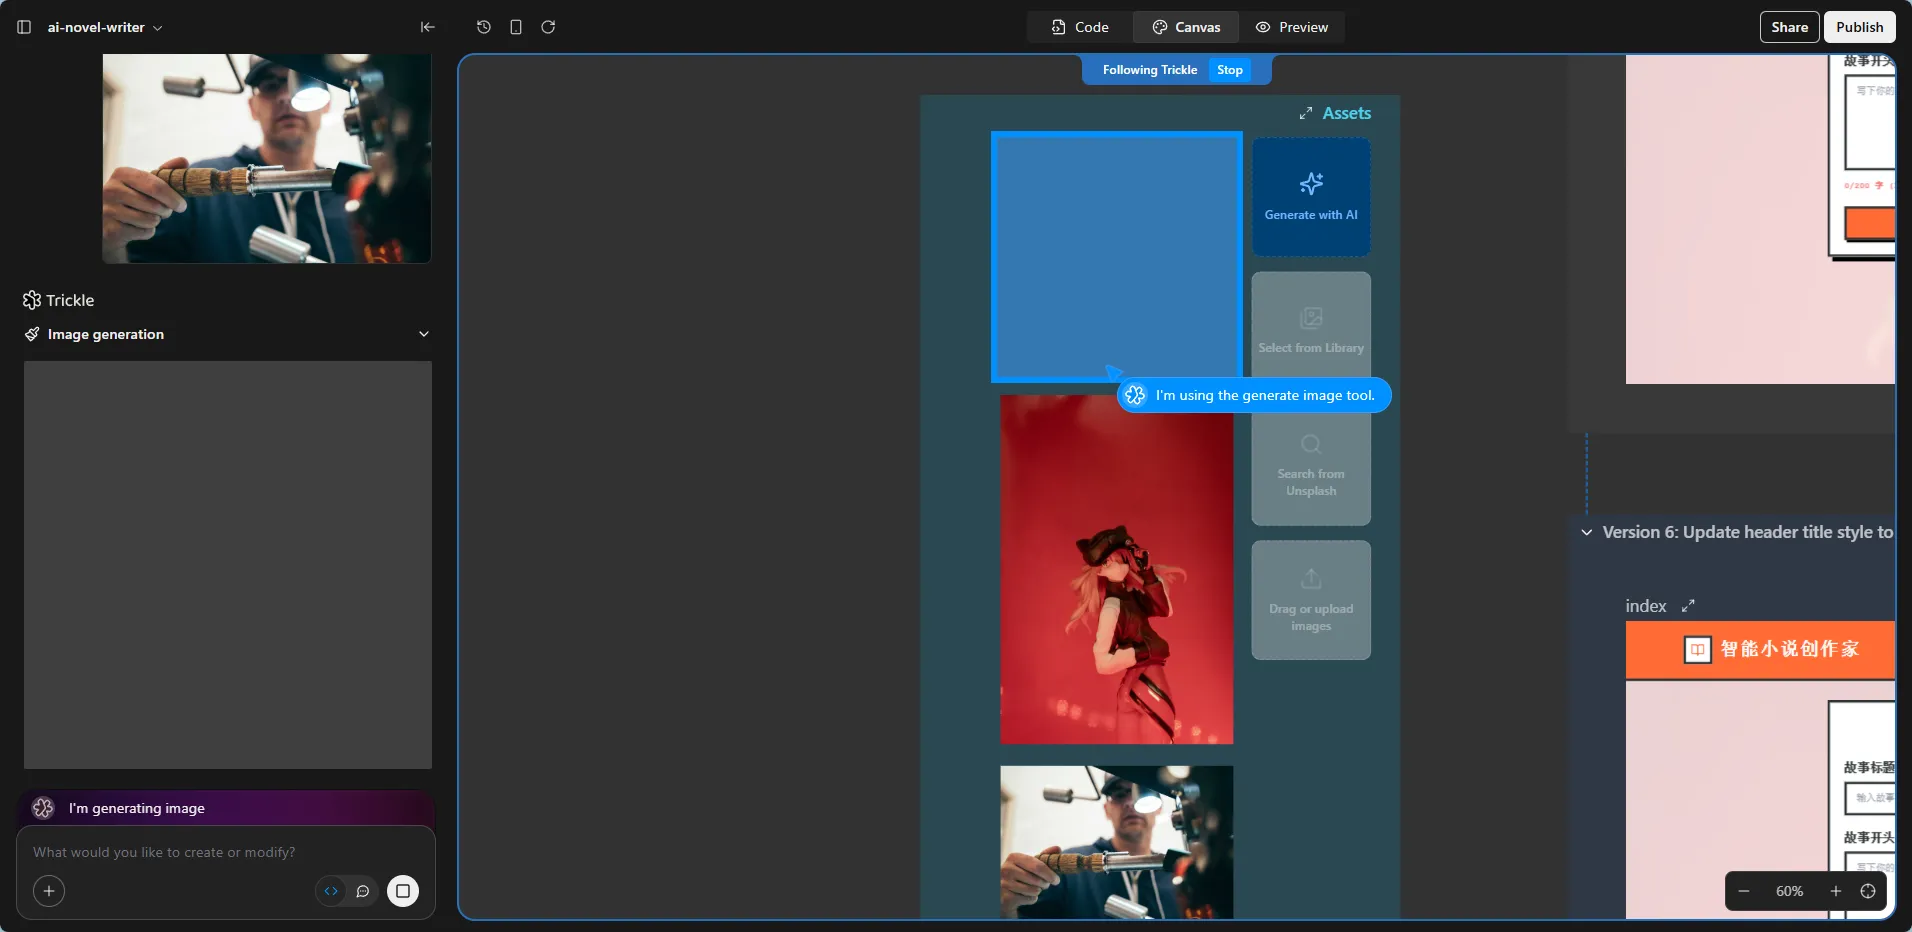Collapse the chat panel with arrow icon

pyautogui.click(x=427, y=27)
